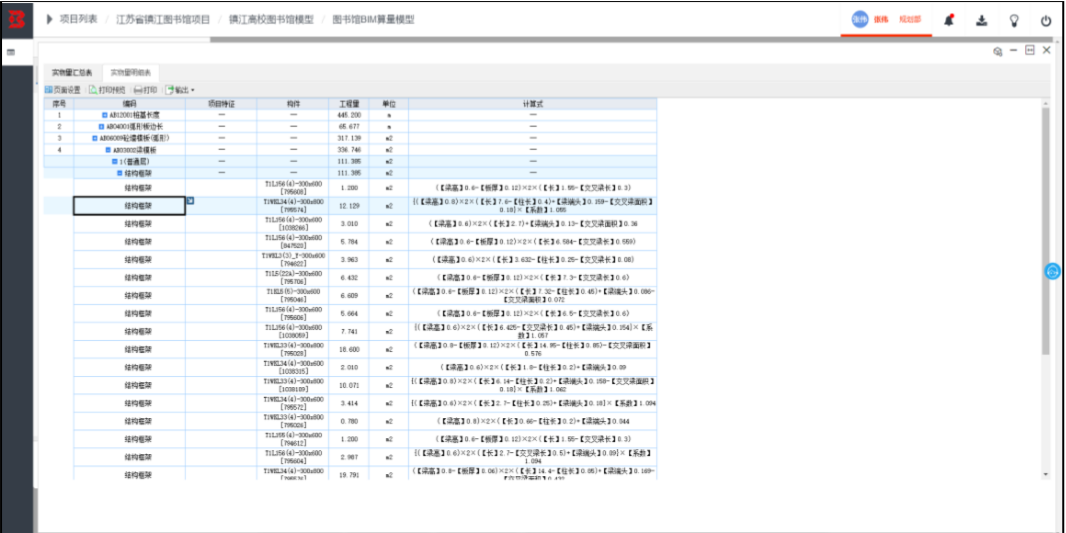Select the 19.791 quantity cell
The width and height of the screenshot is (1066, 533).
click(349, 474)
